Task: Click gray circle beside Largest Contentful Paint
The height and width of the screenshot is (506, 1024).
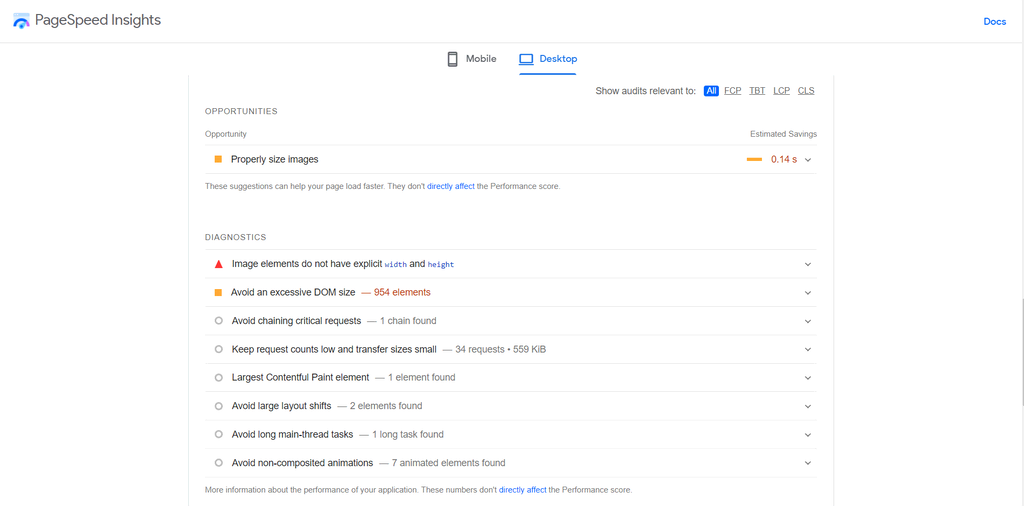Action: 218,378
